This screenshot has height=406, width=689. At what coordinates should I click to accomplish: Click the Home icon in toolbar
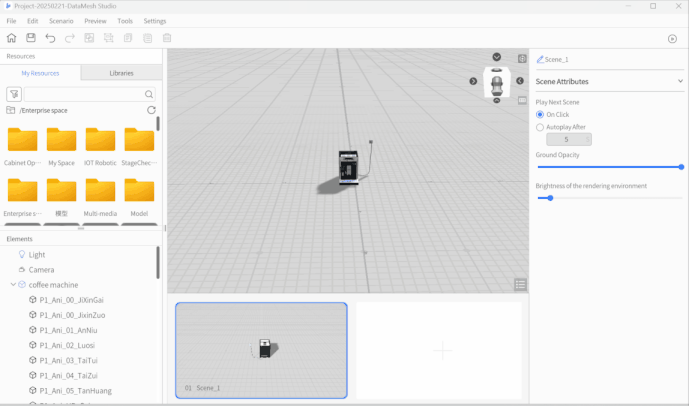(11, 38)
